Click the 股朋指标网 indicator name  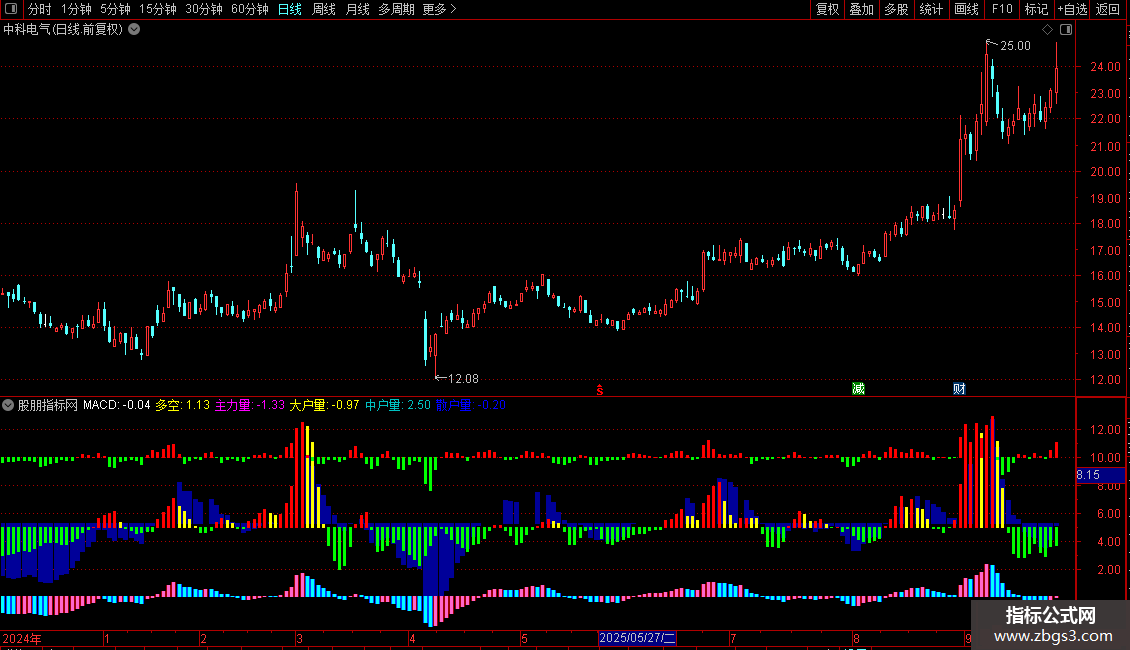coord(48,405)
